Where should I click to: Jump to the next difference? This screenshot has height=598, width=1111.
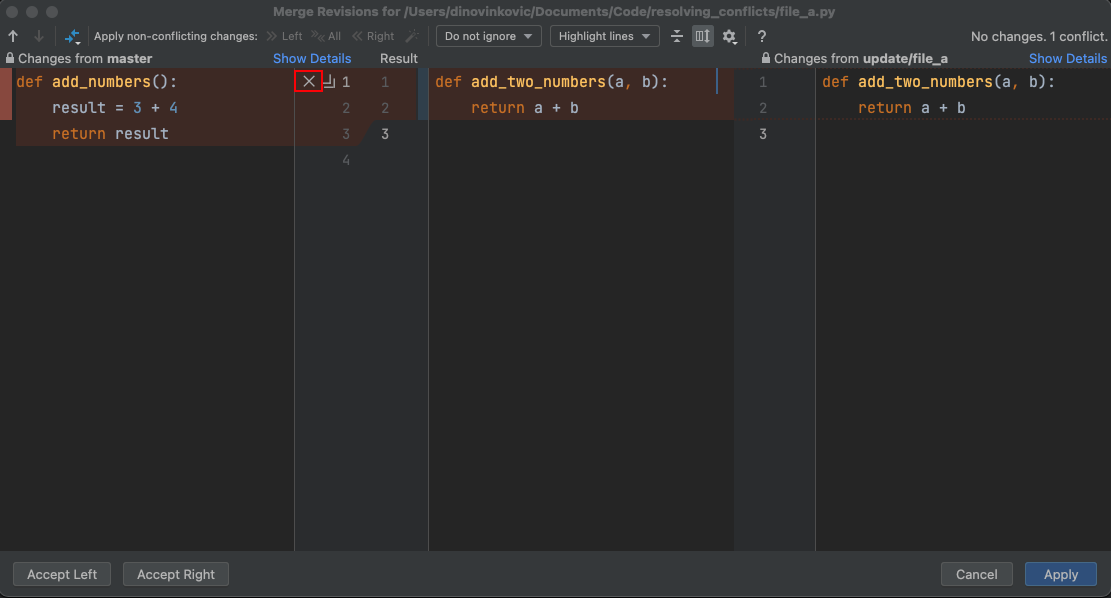pos(39,36)
